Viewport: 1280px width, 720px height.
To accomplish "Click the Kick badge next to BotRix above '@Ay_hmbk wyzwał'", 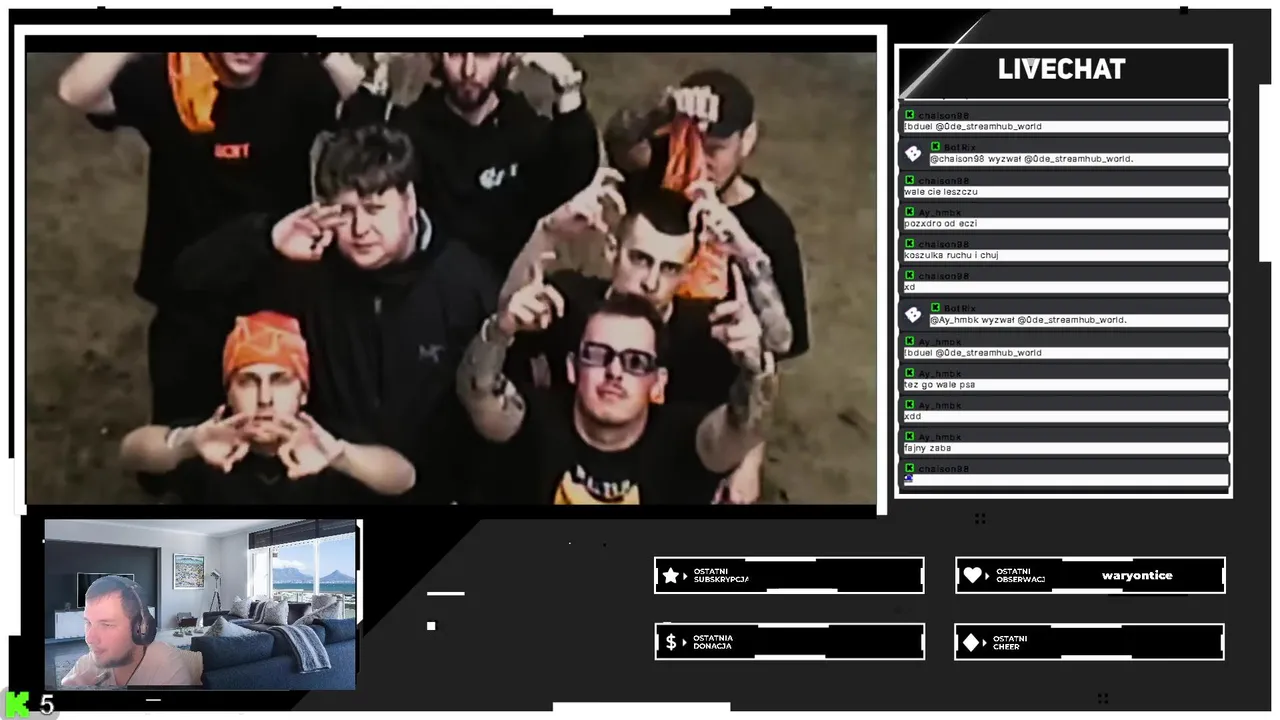I will (x=936, y=308).
